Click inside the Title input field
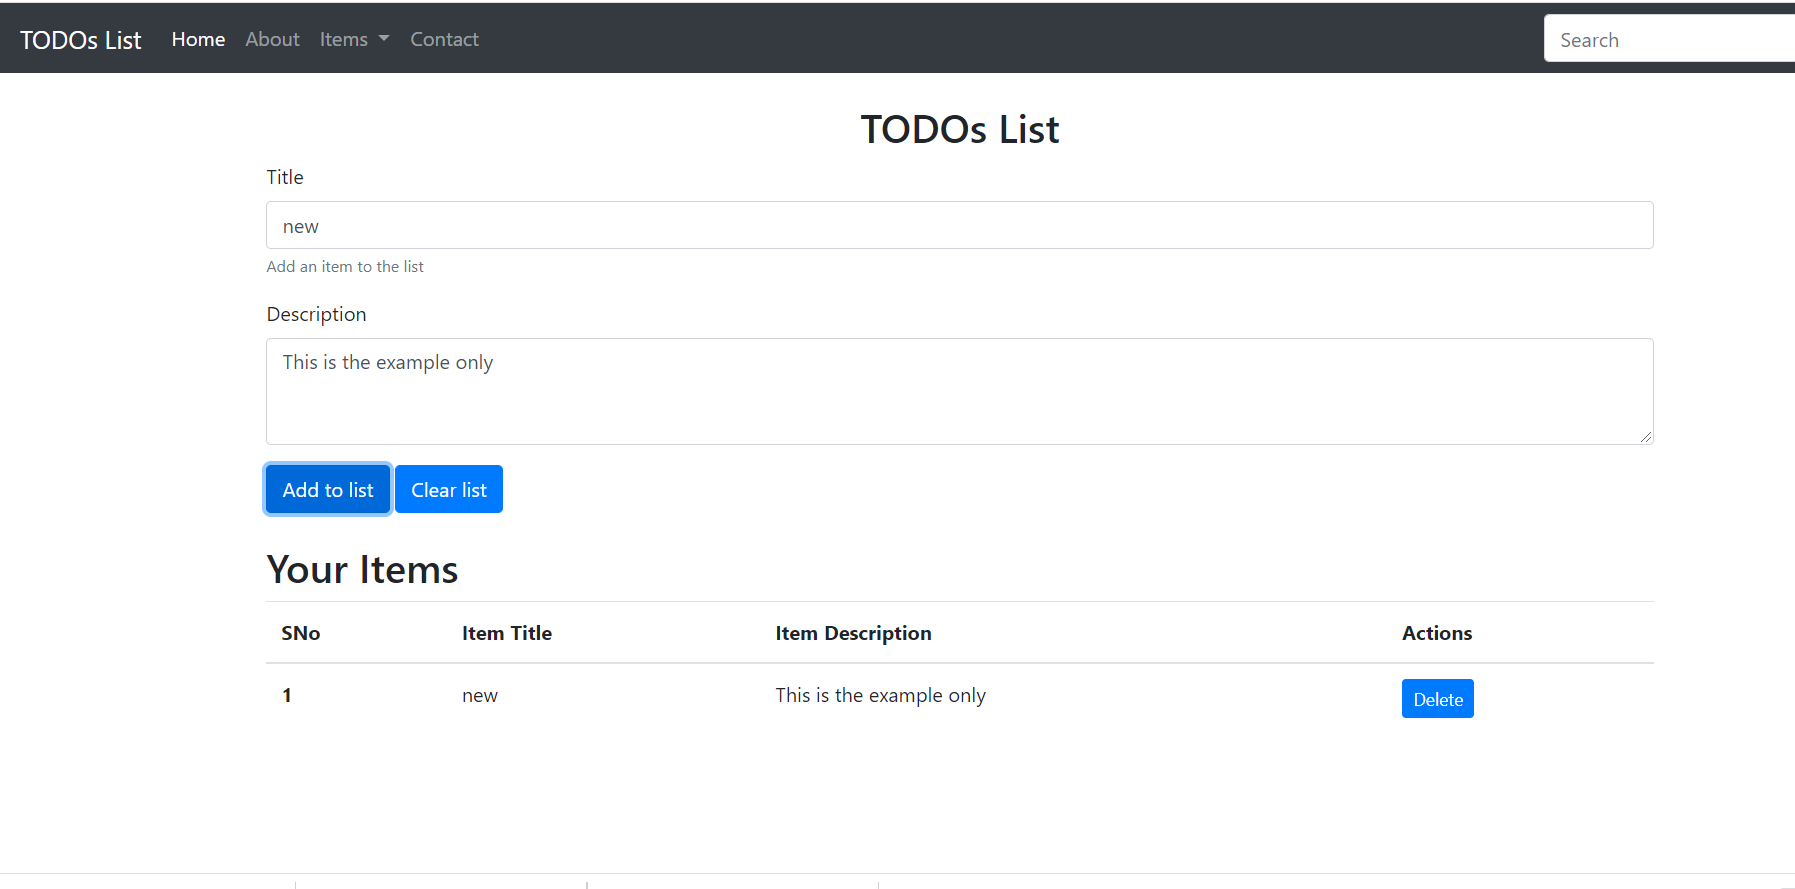This screenshot has height=889, width=1795. (959, 226)
